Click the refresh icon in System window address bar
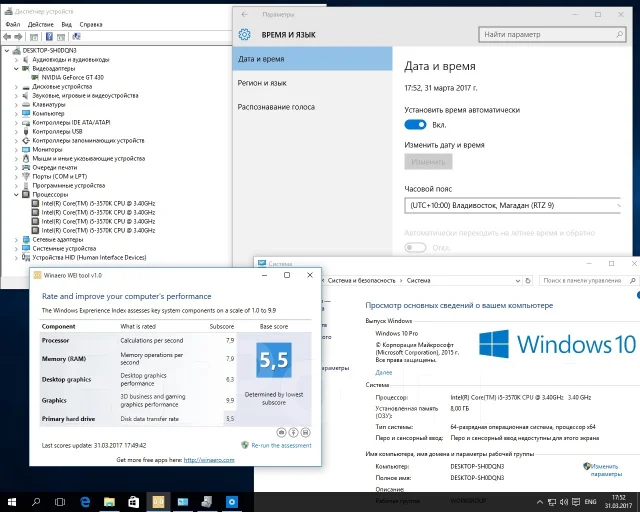 click(x=528, y=281)
